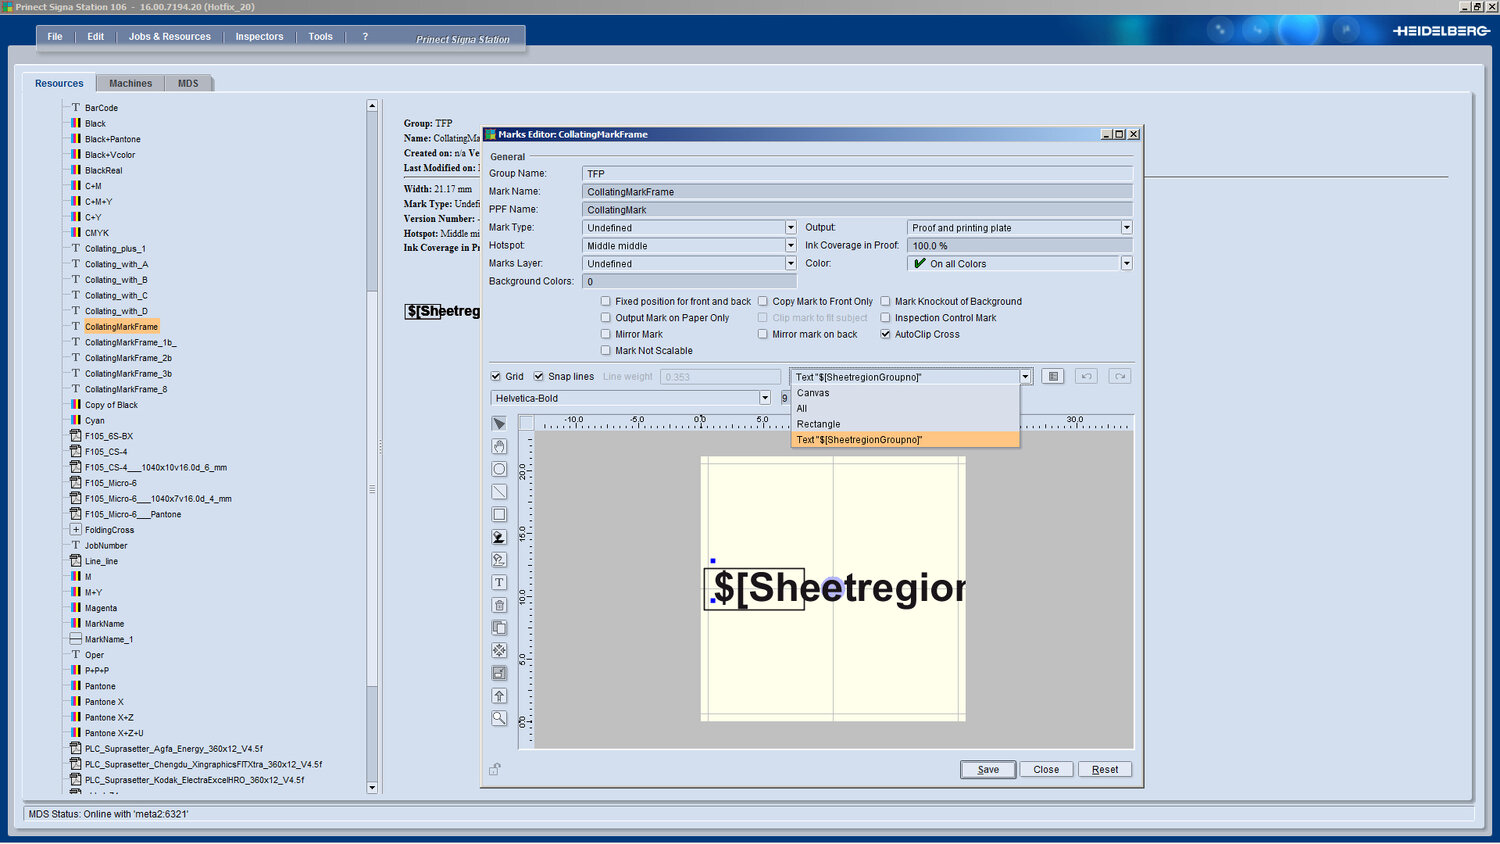Viewport: 1500px width, 844px height.
Task: Switch to the MDS tab
Action: pos(188,84)
